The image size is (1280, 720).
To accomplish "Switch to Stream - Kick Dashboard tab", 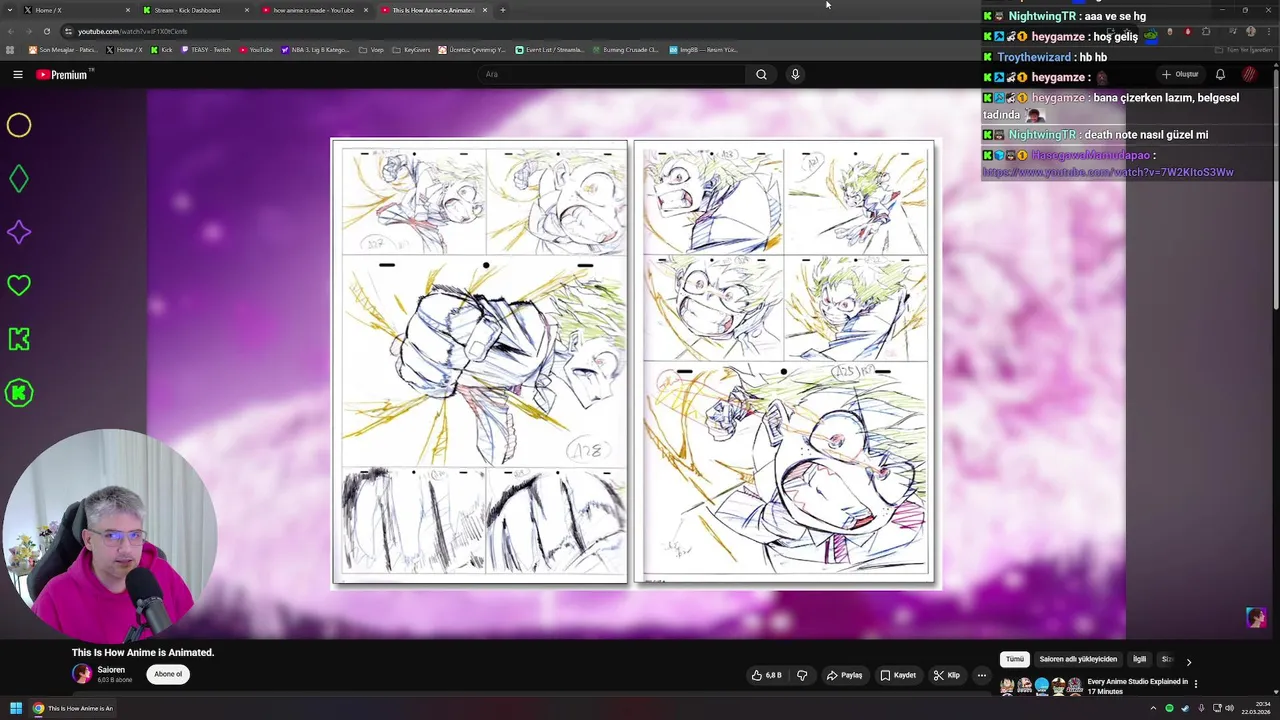I will (x=196, y=10).
